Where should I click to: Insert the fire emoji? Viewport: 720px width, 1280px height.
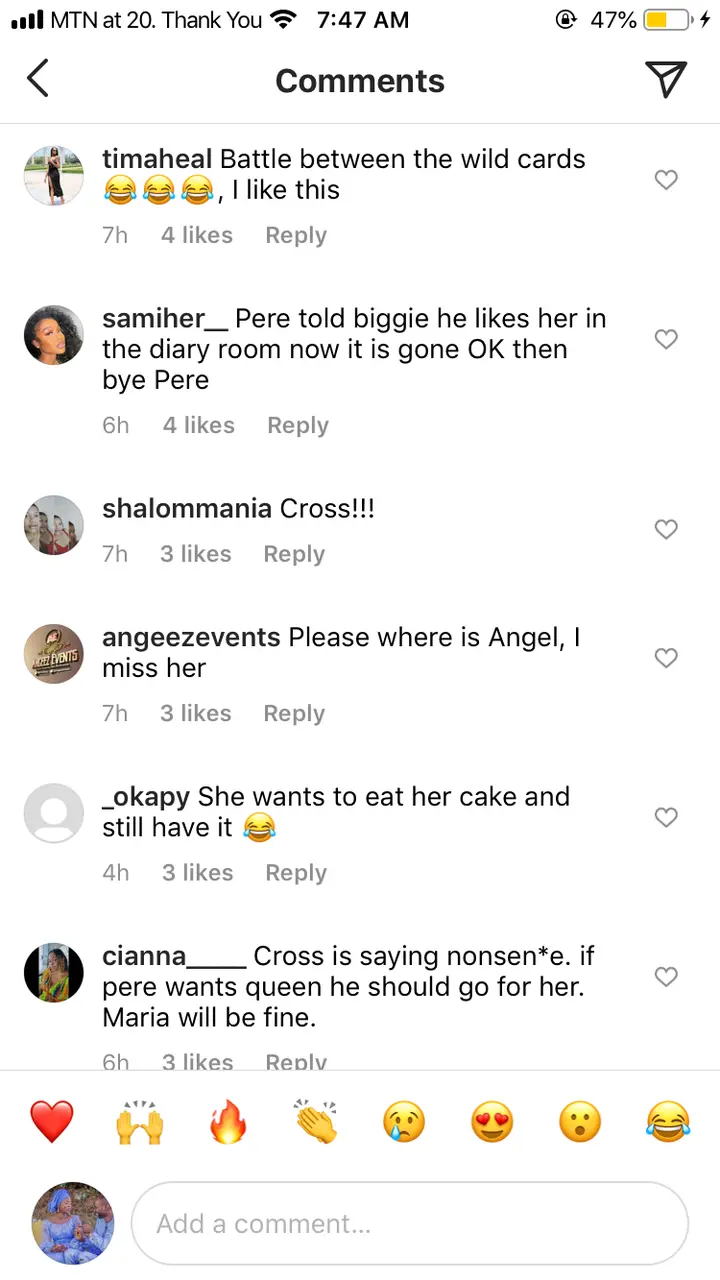227,1121
